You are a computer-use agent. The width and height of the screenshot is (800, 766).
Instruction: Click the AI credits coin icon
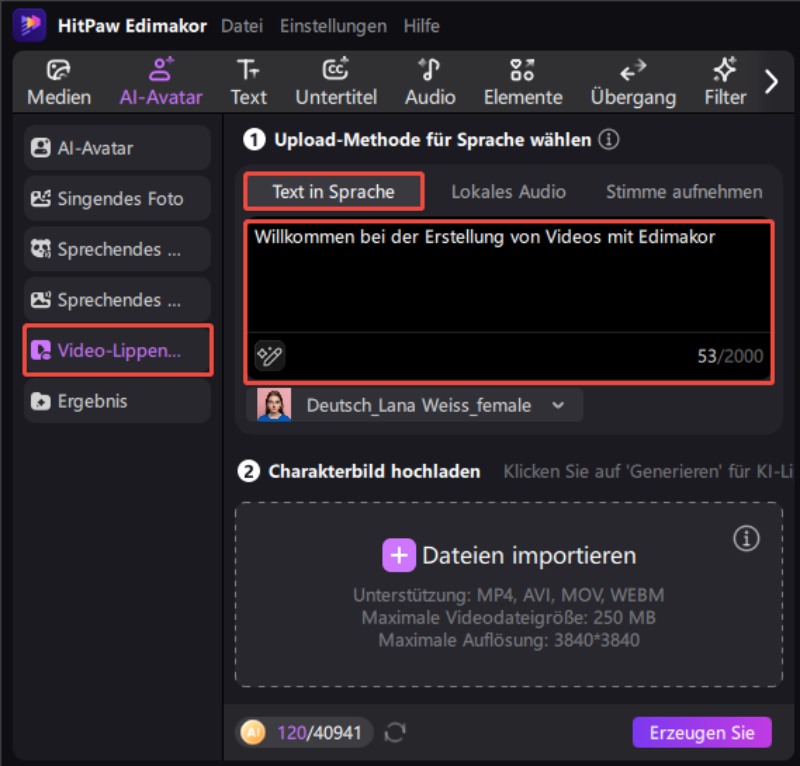[253, 733]
